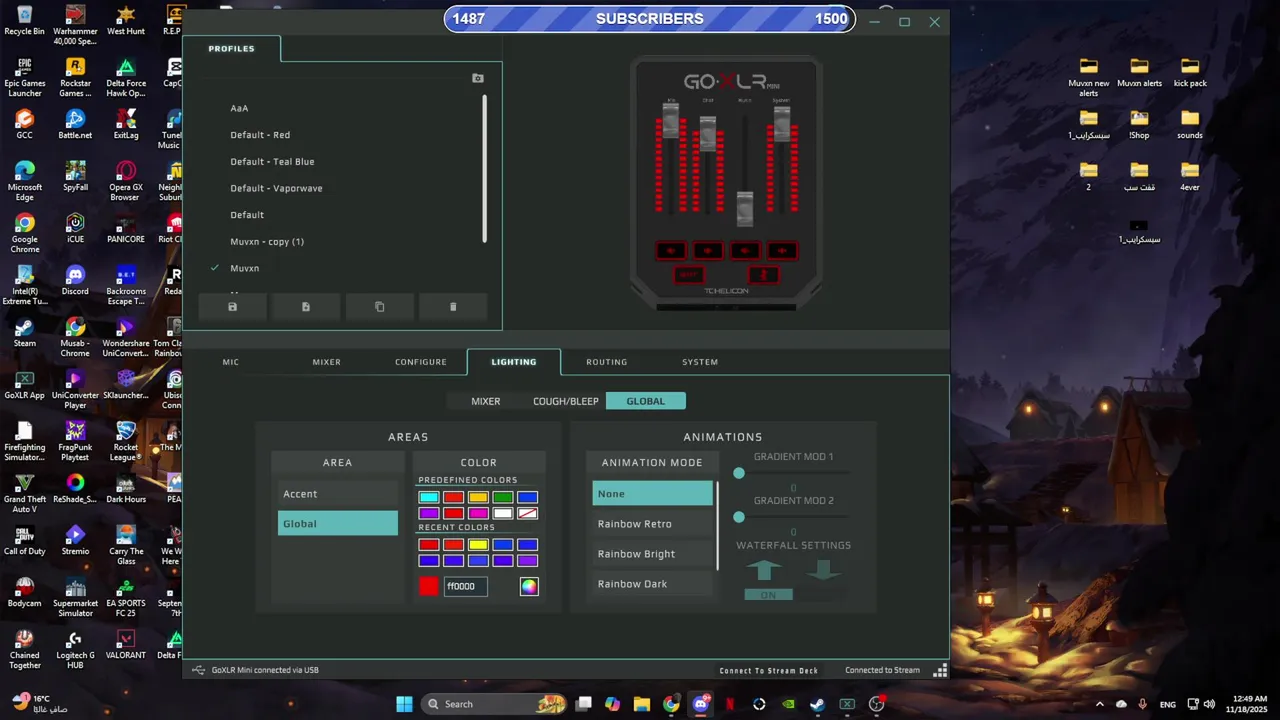Show hidden system tray icons chevron

[1100, 704]
